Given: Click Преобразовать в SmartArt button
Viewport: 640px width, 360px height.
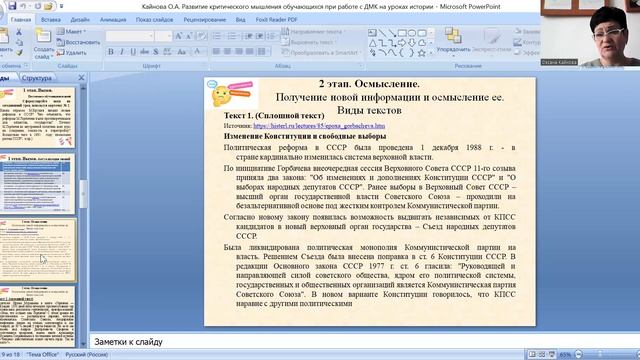Looking at the screenshot, I should (x=322, y=53).
